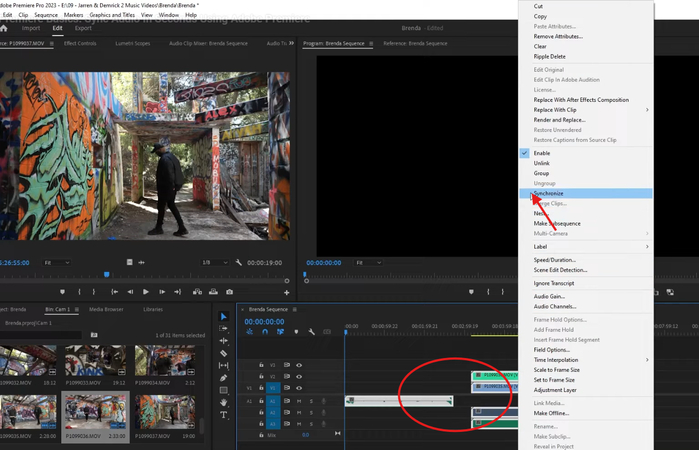This screenshot has height=450, width=699.
Task: Select the Rectangle tool
Action: [x=223, y=390]
